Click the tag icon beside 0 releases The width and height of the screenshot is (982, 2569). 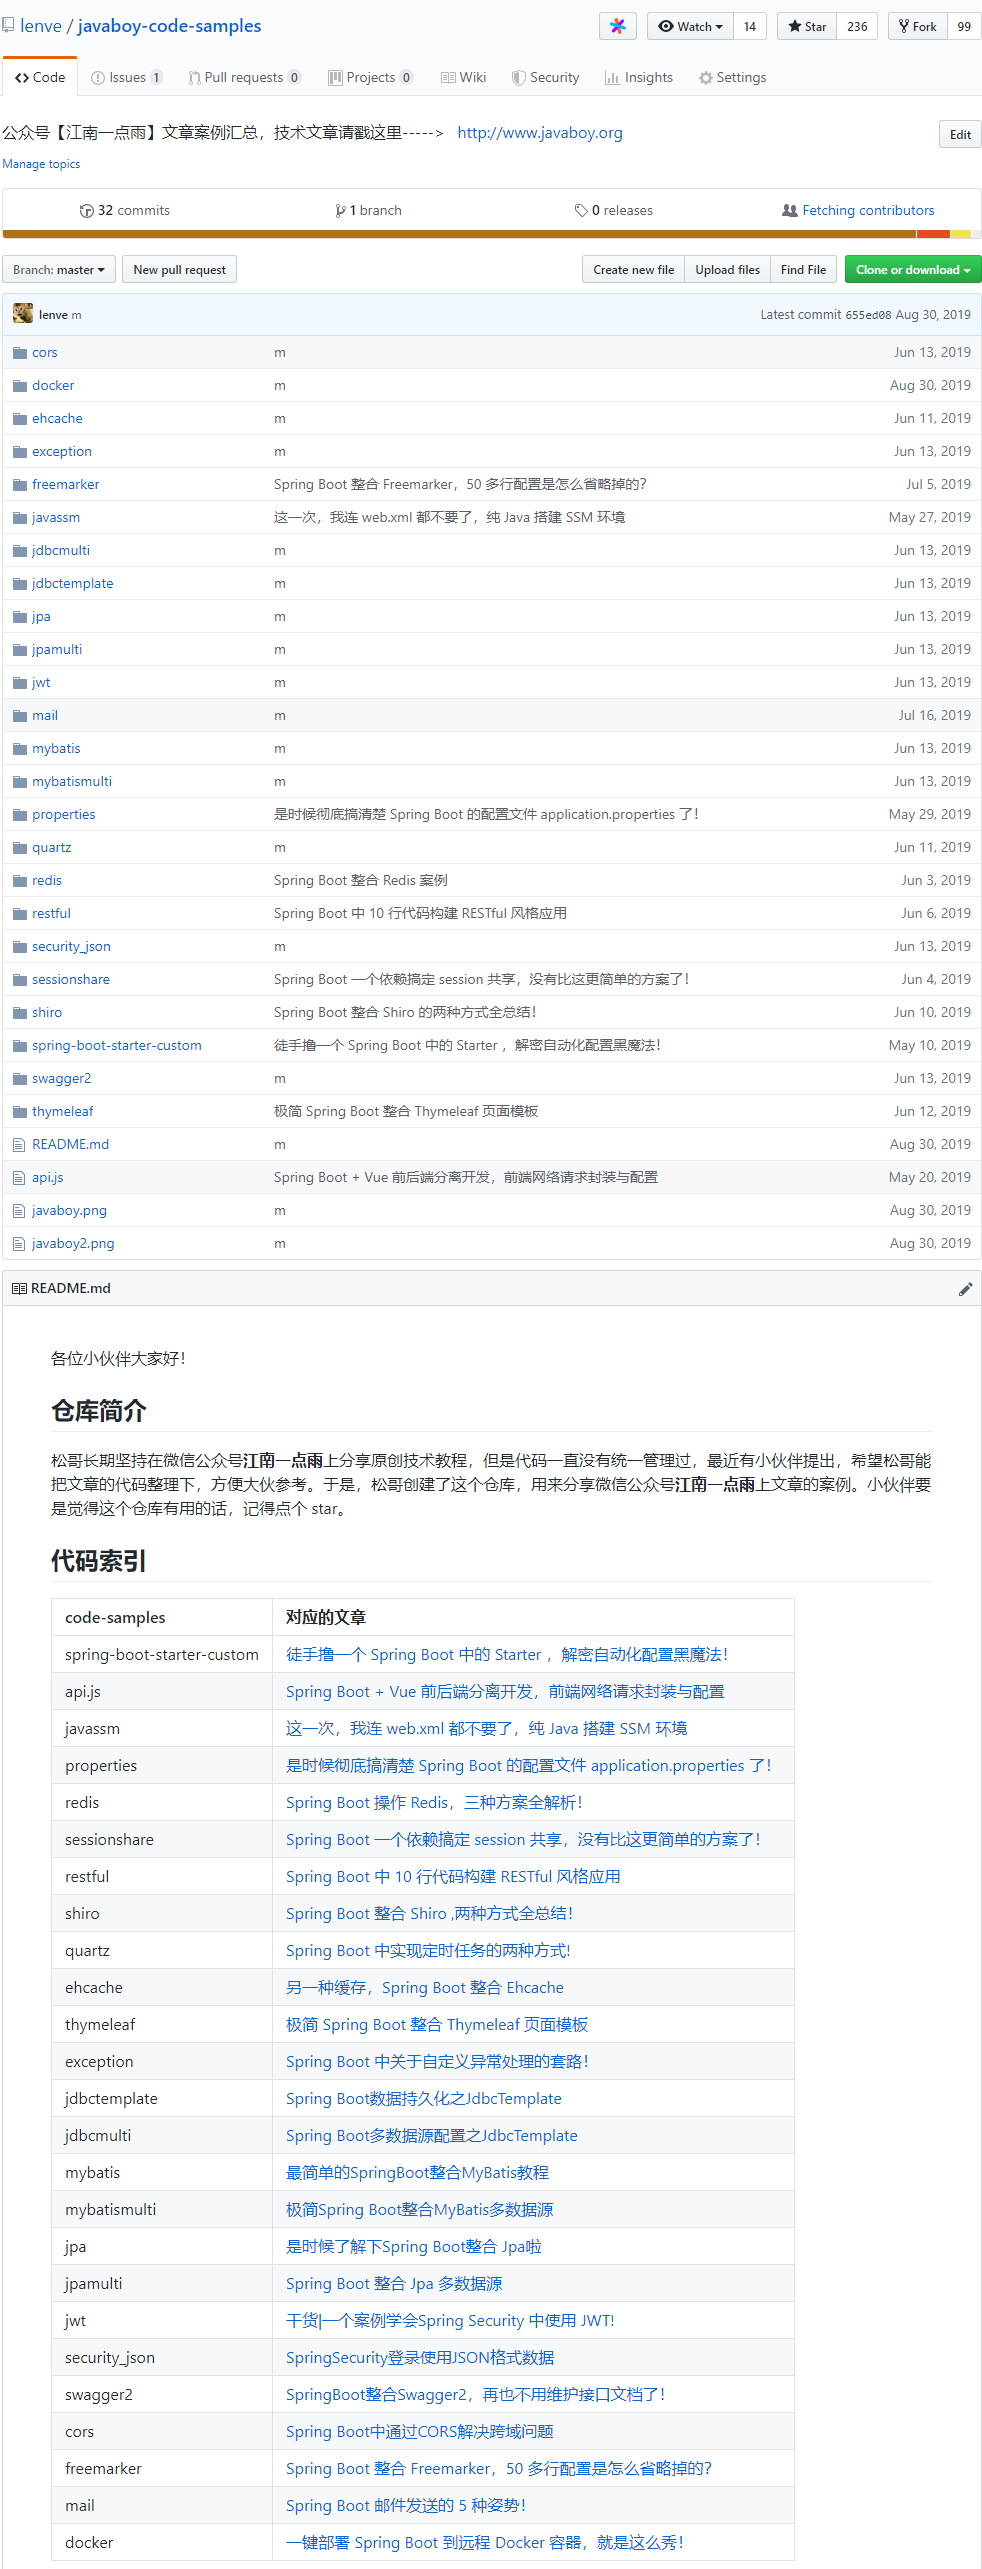[581, 211]
